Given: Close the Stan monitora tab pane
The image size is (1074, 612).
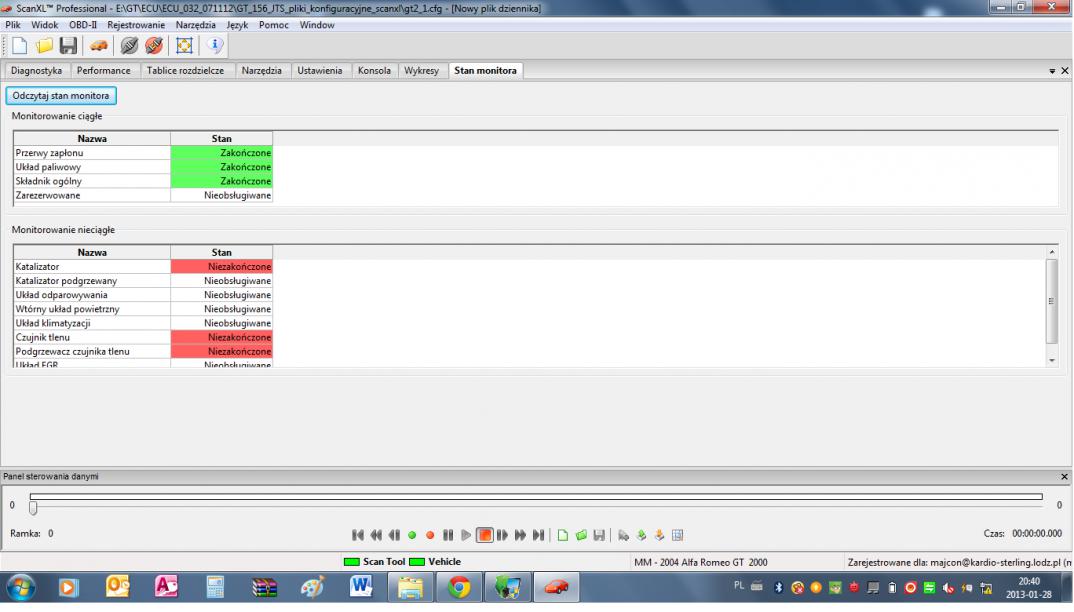Looking at the screenshot, I should coord(1064,71).
